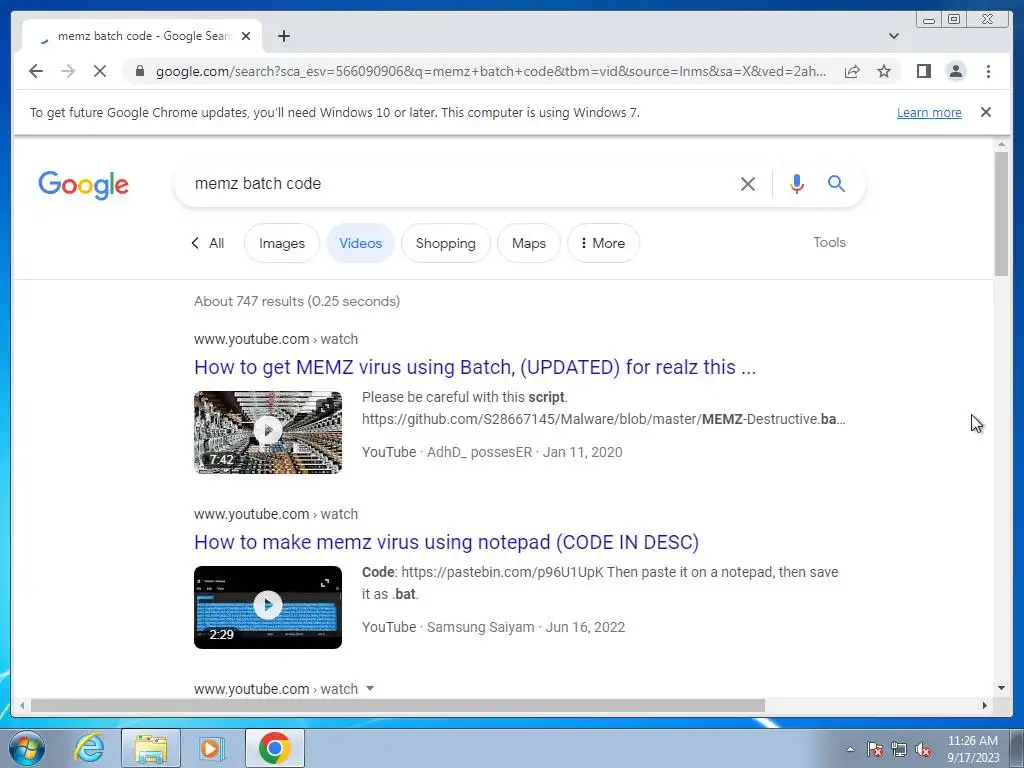Viewport: 1024px width, 768px height.
Task: Launch Internet Explorer from the taskbar
Action: (x=89, y=748)
